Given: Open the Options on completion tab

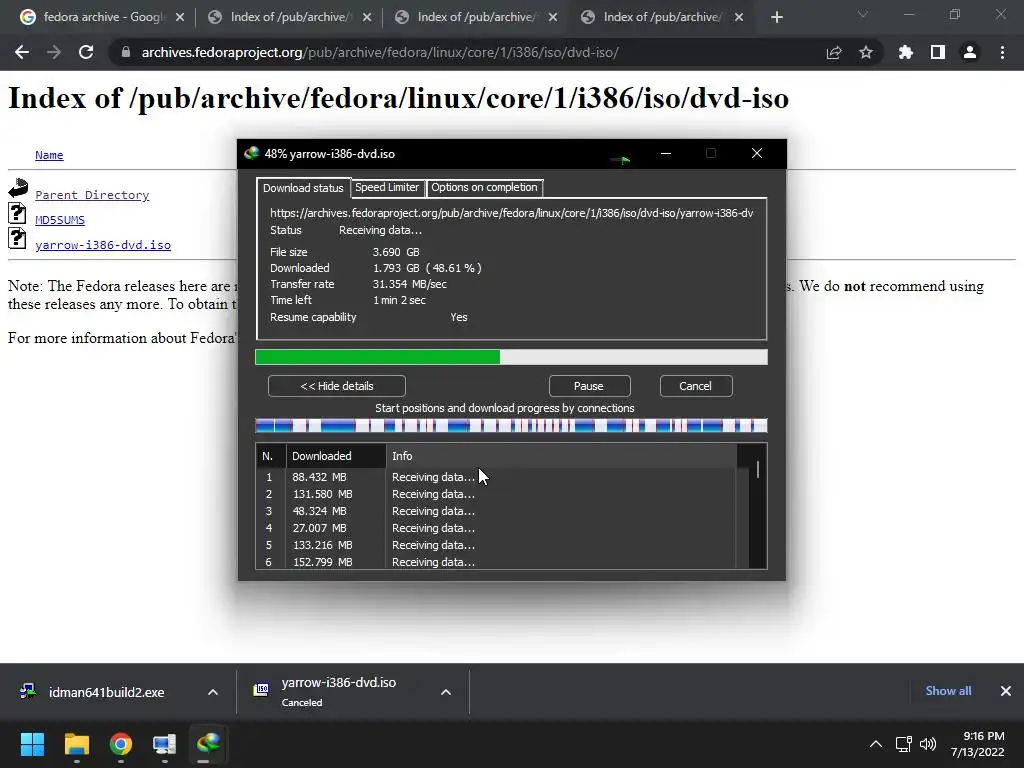Looking at the screenshot, I should [484, 187].
